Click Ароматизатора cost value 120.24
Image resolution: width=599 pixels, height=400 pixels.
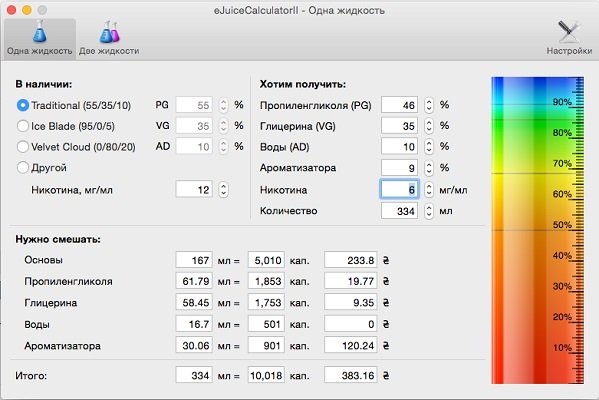tap(351, 345)
